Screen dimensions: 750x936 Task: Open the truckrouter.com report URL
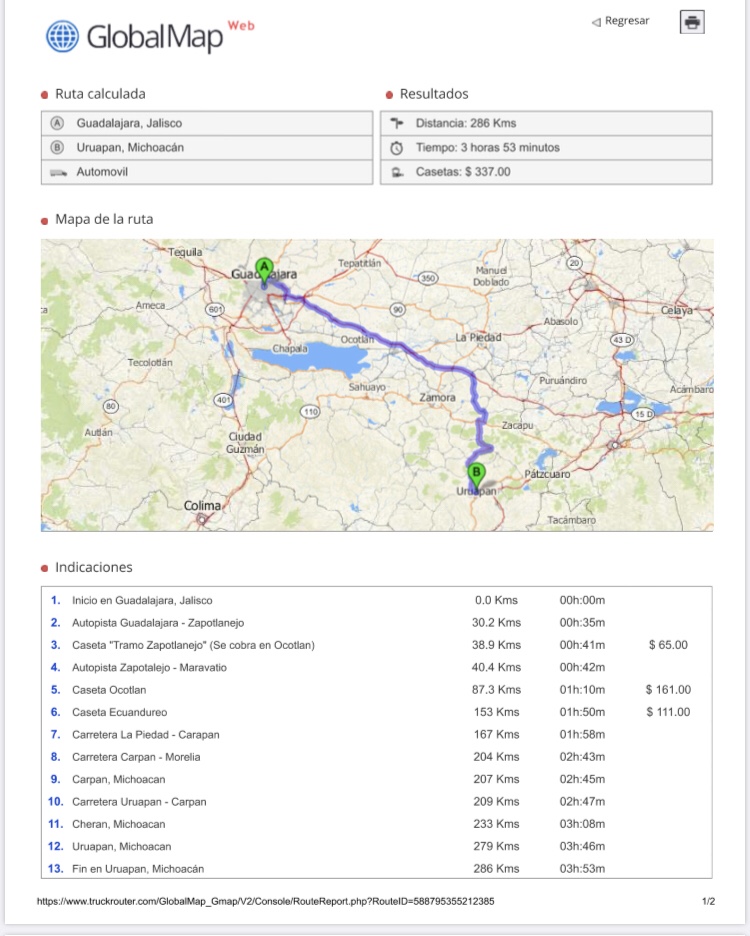(x=265, y=901)
